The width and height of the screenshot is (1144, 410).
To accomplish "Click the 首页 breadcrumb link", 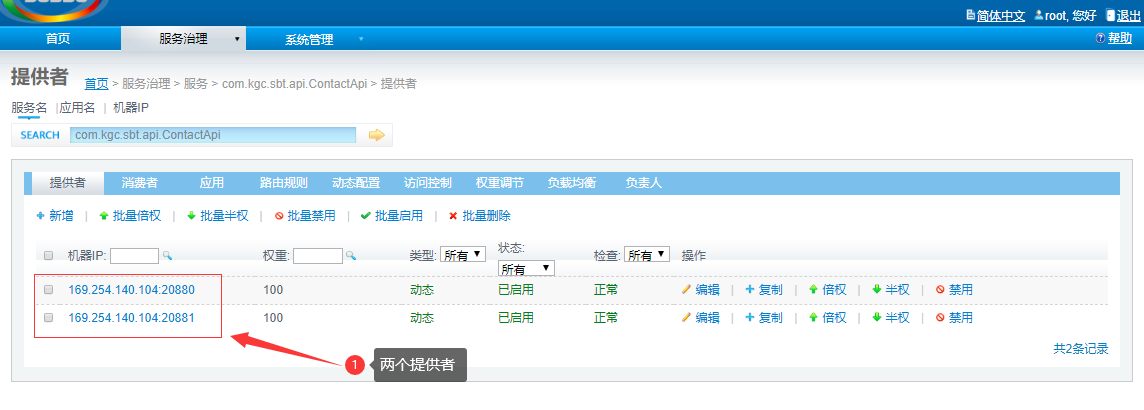I will [96, 83].
